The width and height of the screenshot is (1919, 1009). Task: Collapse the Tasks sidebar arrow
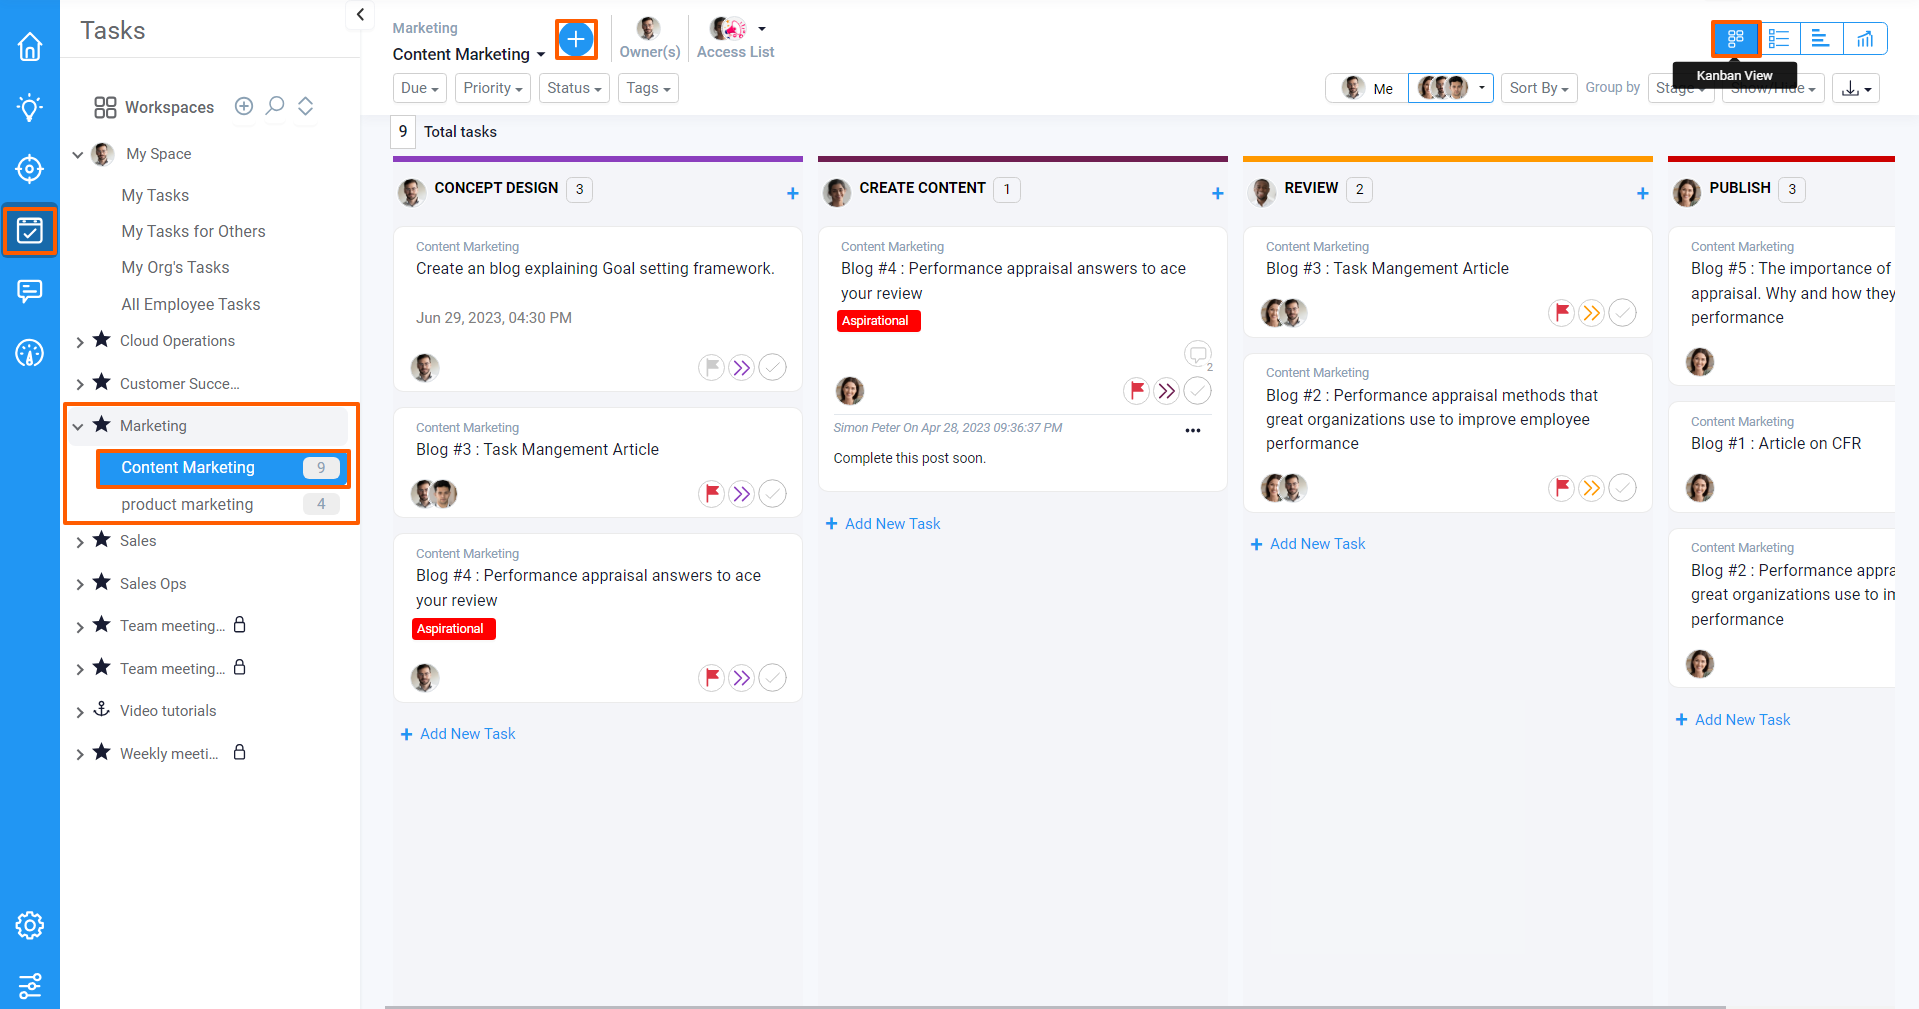[360, 15]
